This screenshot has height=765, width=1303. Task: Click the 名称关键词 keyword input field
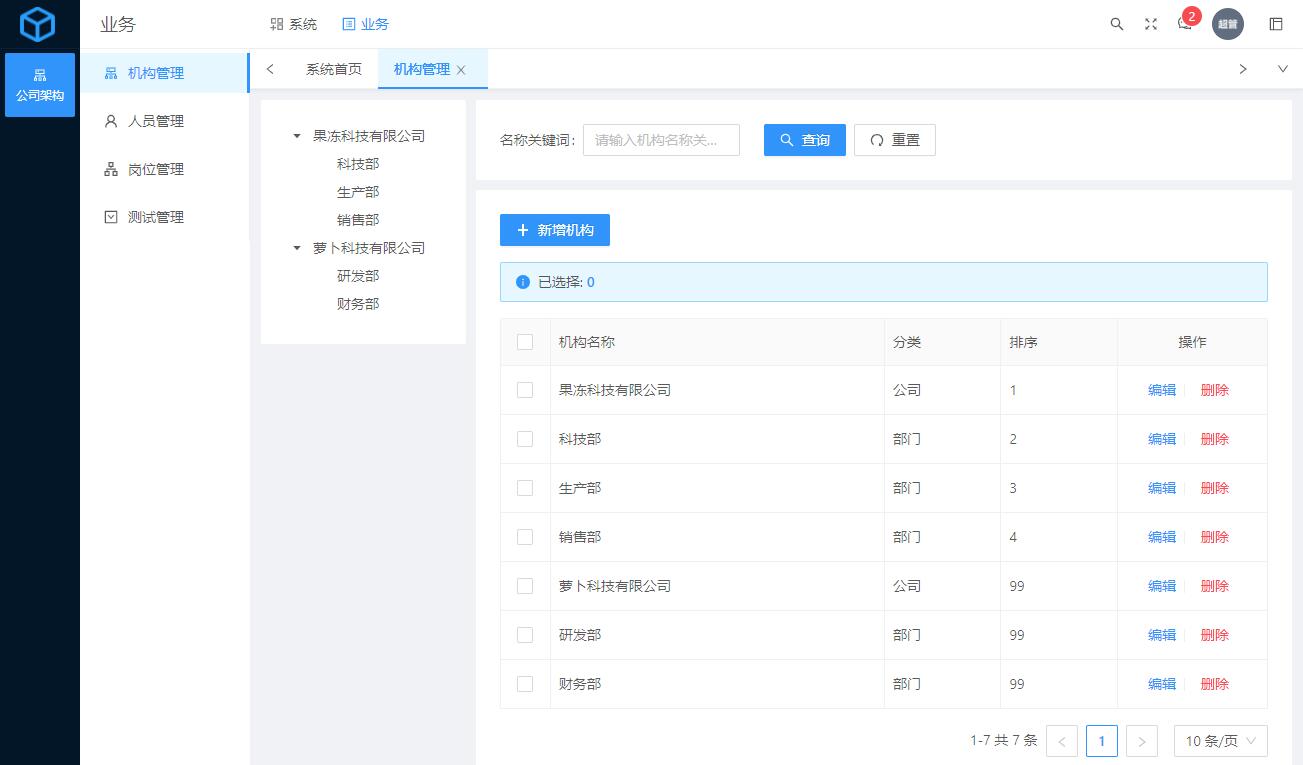tap(660, 140)
